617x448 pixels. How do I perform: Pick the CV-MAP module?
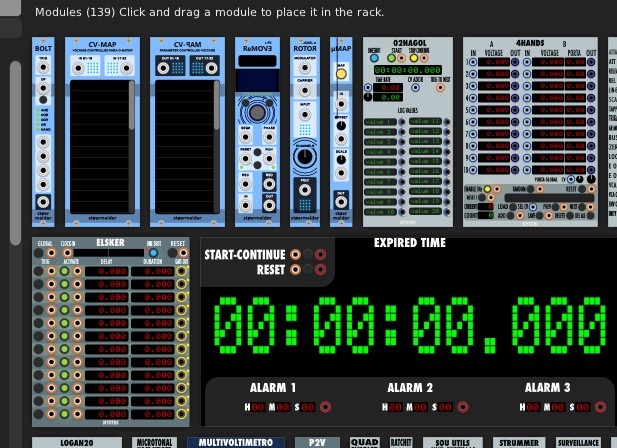102,132
